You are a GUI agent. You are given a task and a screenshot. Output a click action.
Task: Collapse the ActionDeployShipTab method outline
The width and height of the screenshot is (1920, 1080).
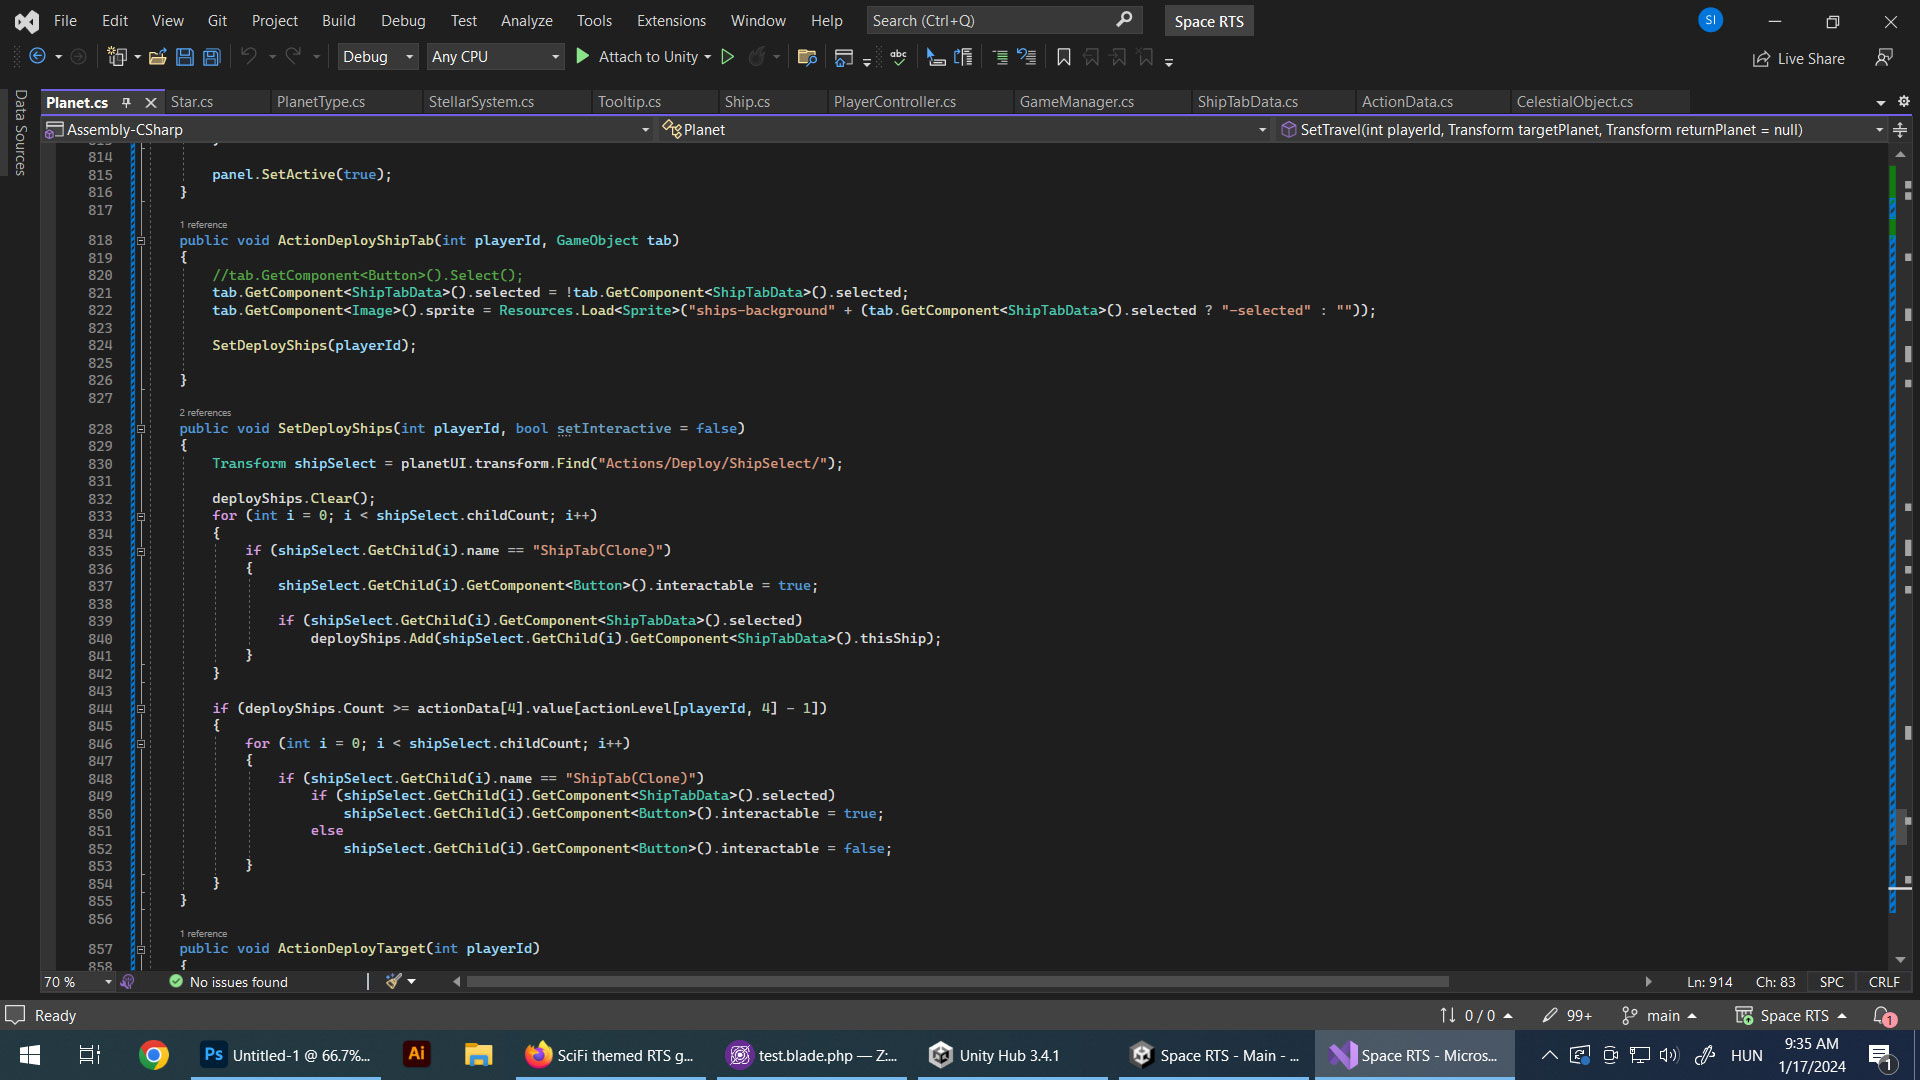141,240
